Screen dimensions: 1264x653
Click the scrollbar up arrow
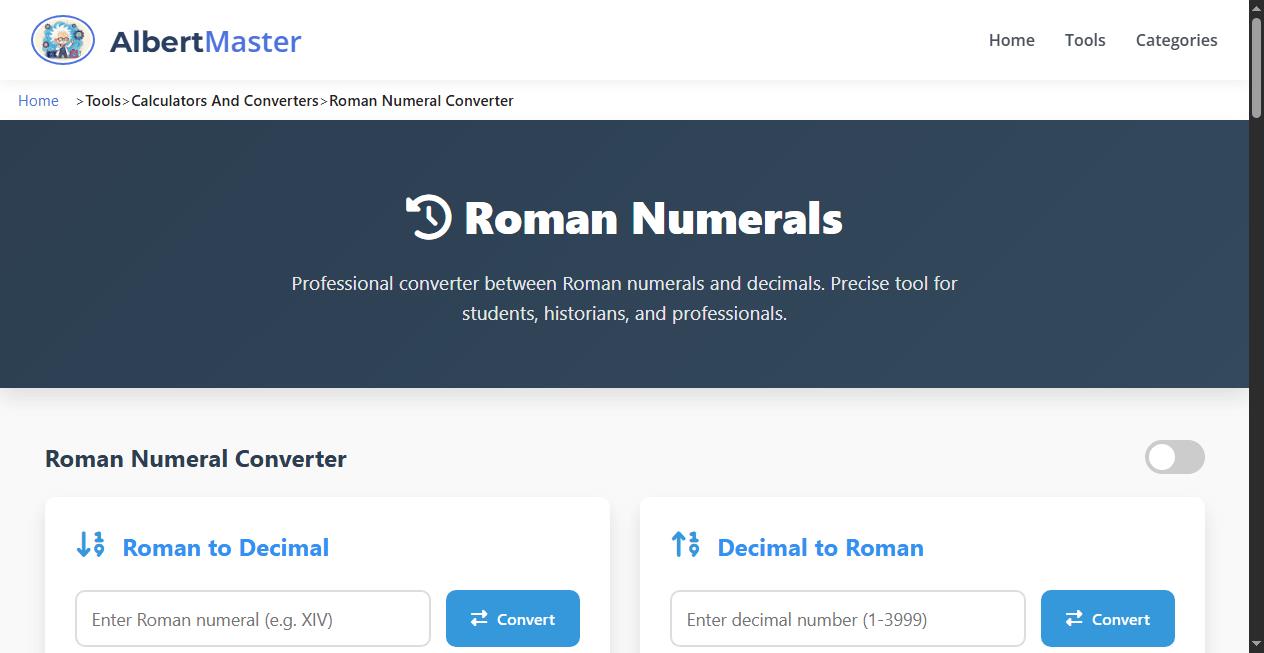[x=1256, y=7]
